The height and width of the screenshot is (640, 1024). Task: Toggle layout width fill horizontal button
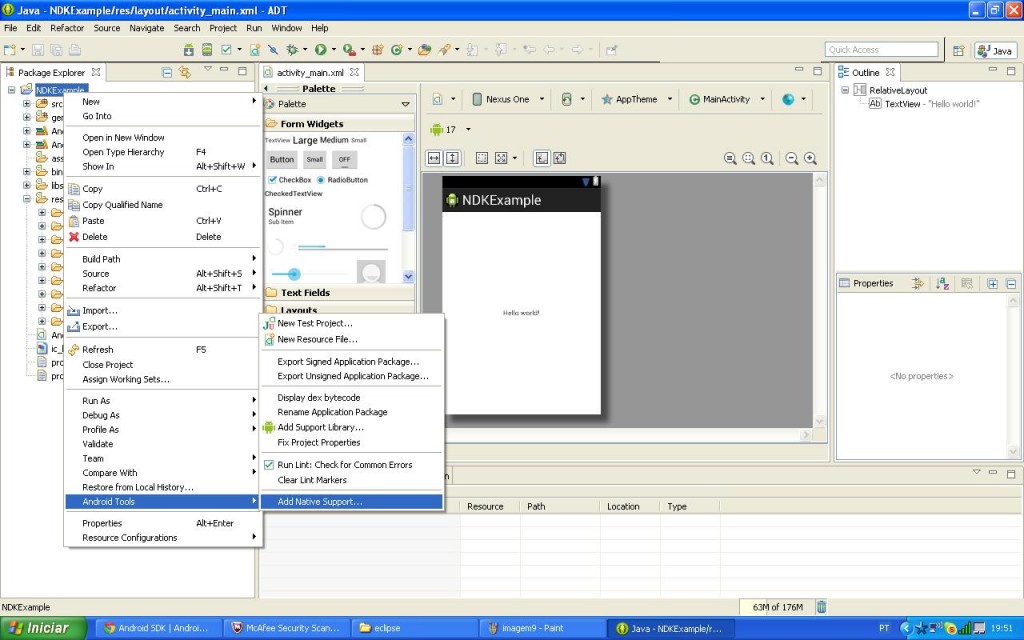pyautogui.click(x=434, y=158)
